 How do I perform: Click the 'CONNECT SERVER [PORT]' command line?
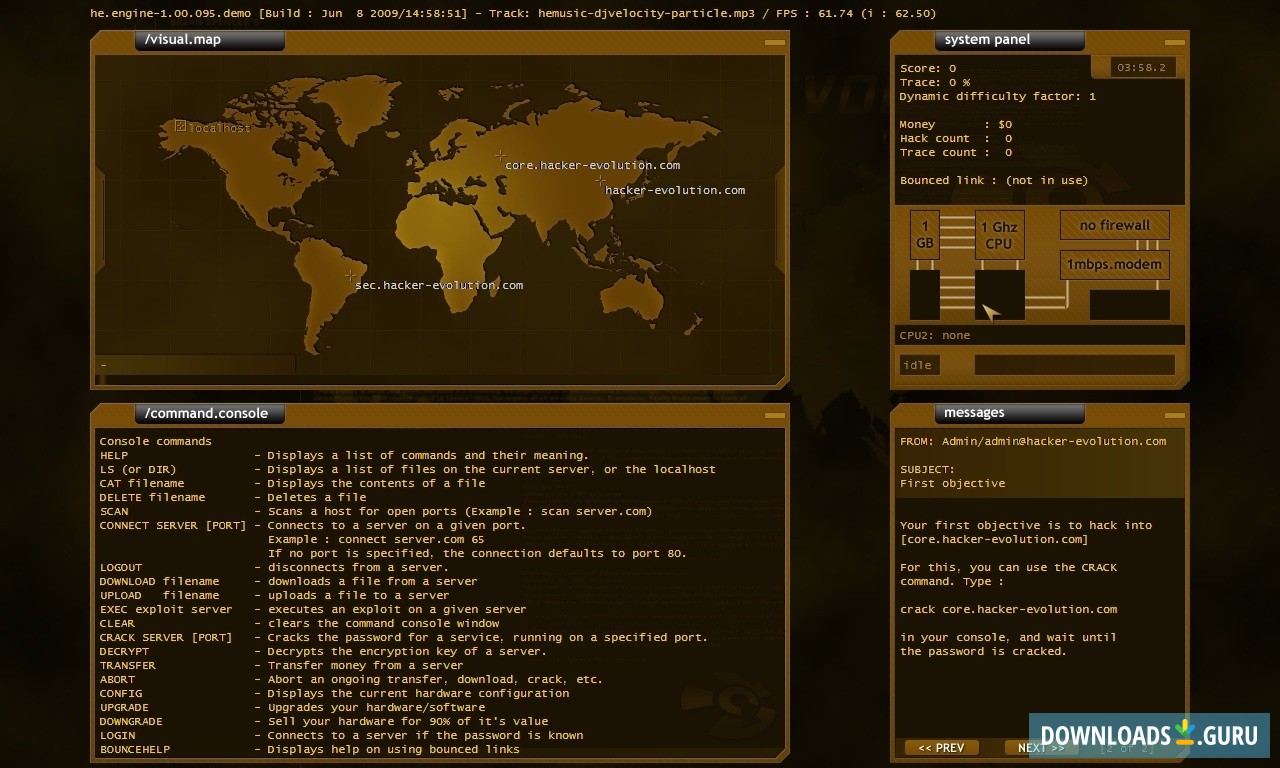[x=313, y=525]
